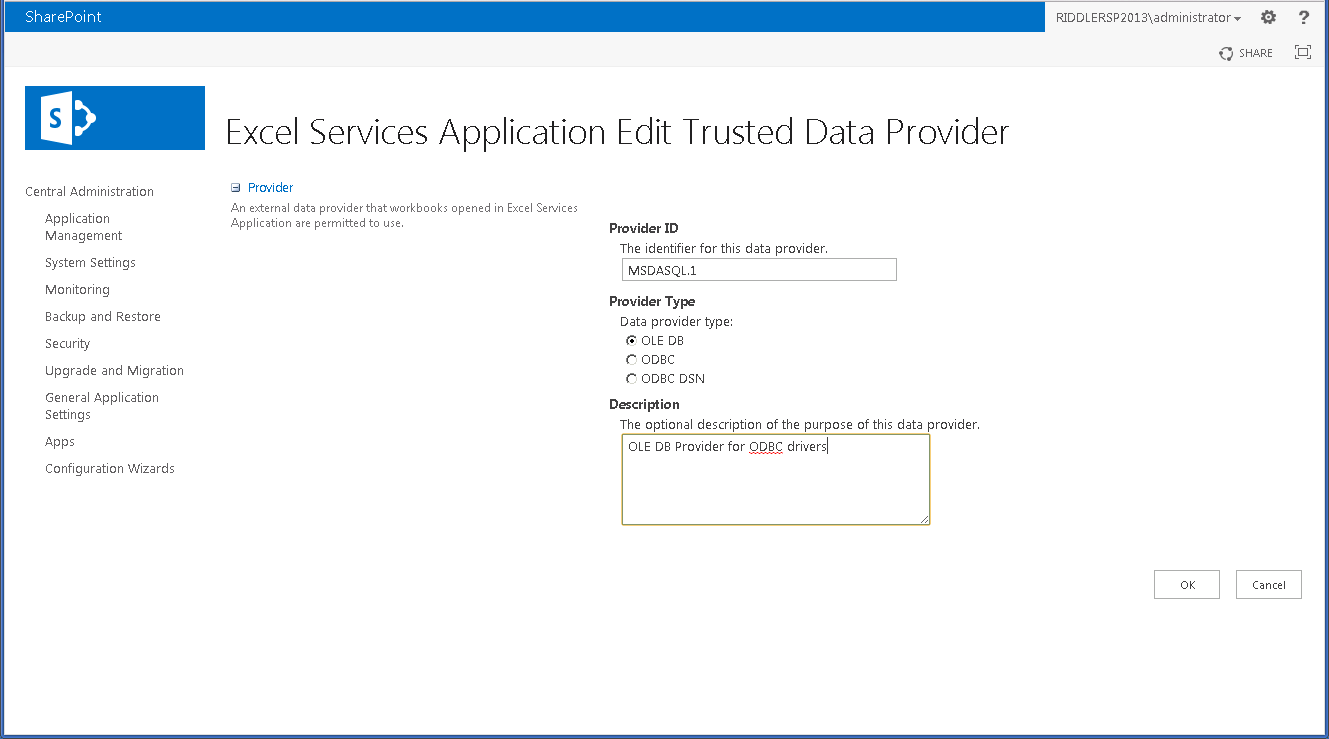Click the Provider section heading link
Image resolution: width=1329 pixels, height=739 pixels.
[268, 187]
